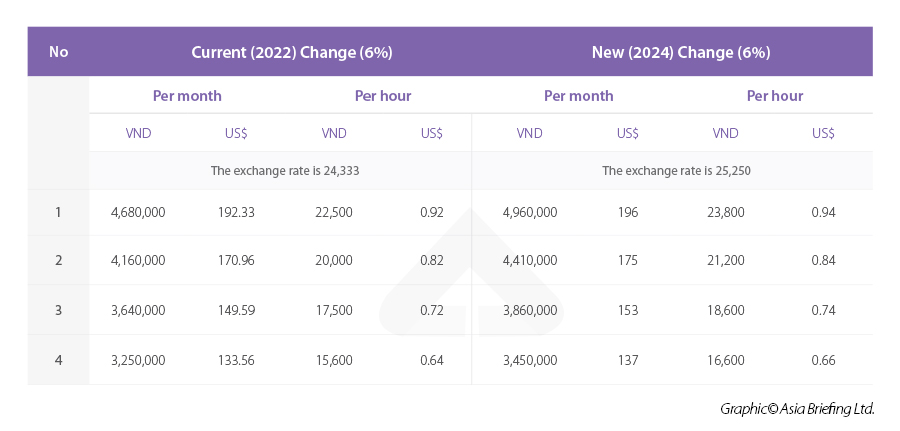Select the 149.59 US$ cell
This screenshot has height=431, width=900.
(x=236, y=310)
